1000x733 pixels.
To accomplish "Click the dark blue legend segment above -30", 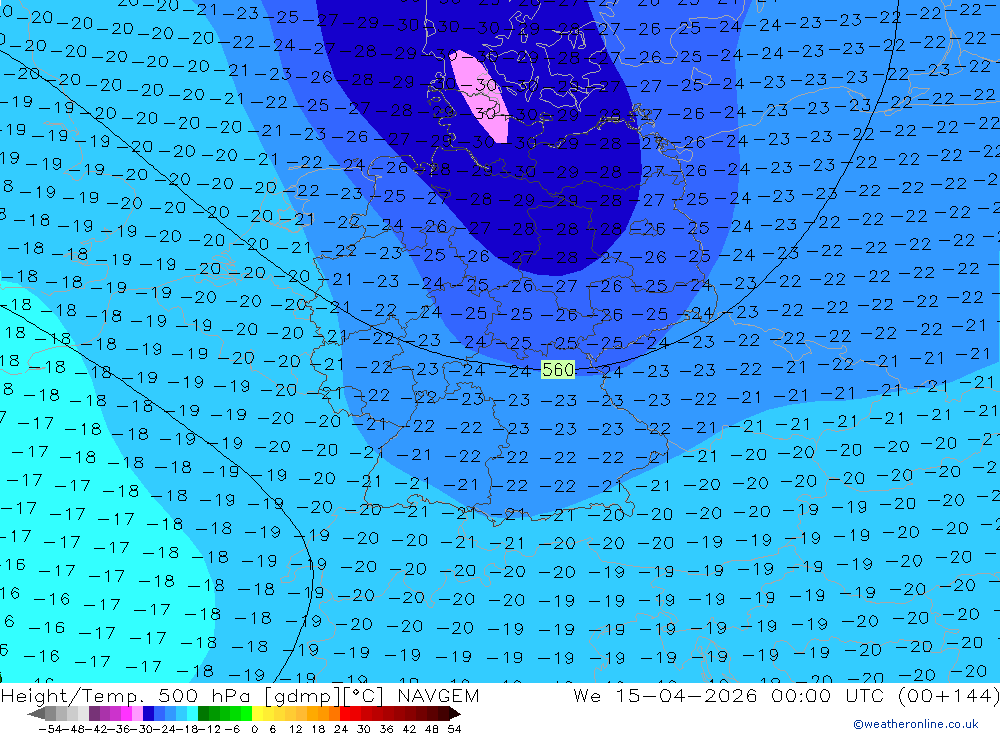I will click(x=148, y=714).
